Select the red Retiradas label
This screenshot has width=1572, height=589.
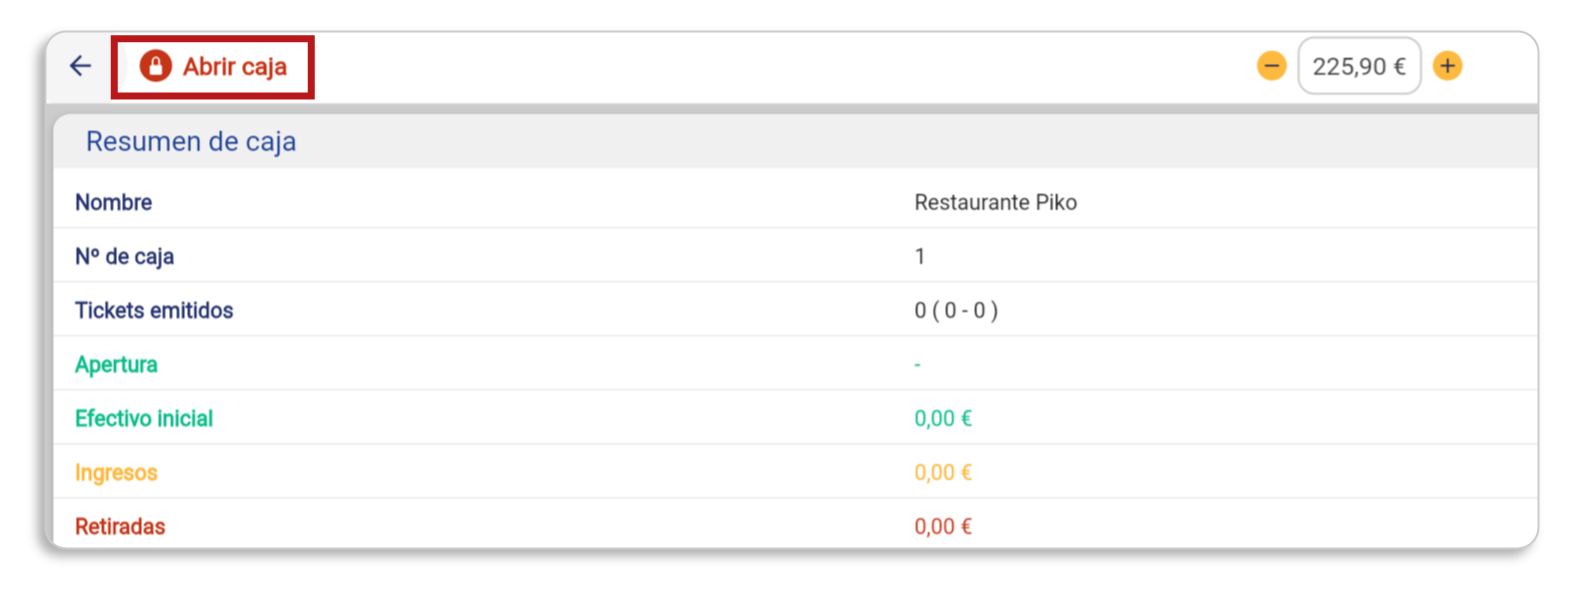pos(120,526)
